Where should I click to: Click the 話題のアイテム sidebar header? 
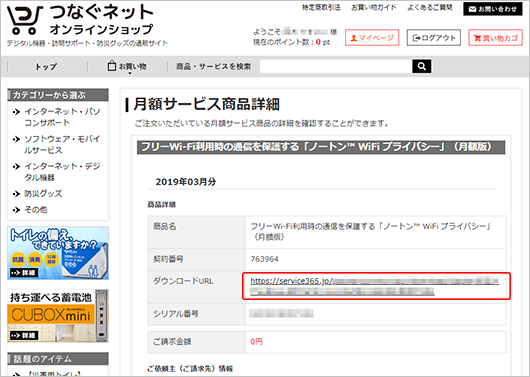[x=58, y=359]
